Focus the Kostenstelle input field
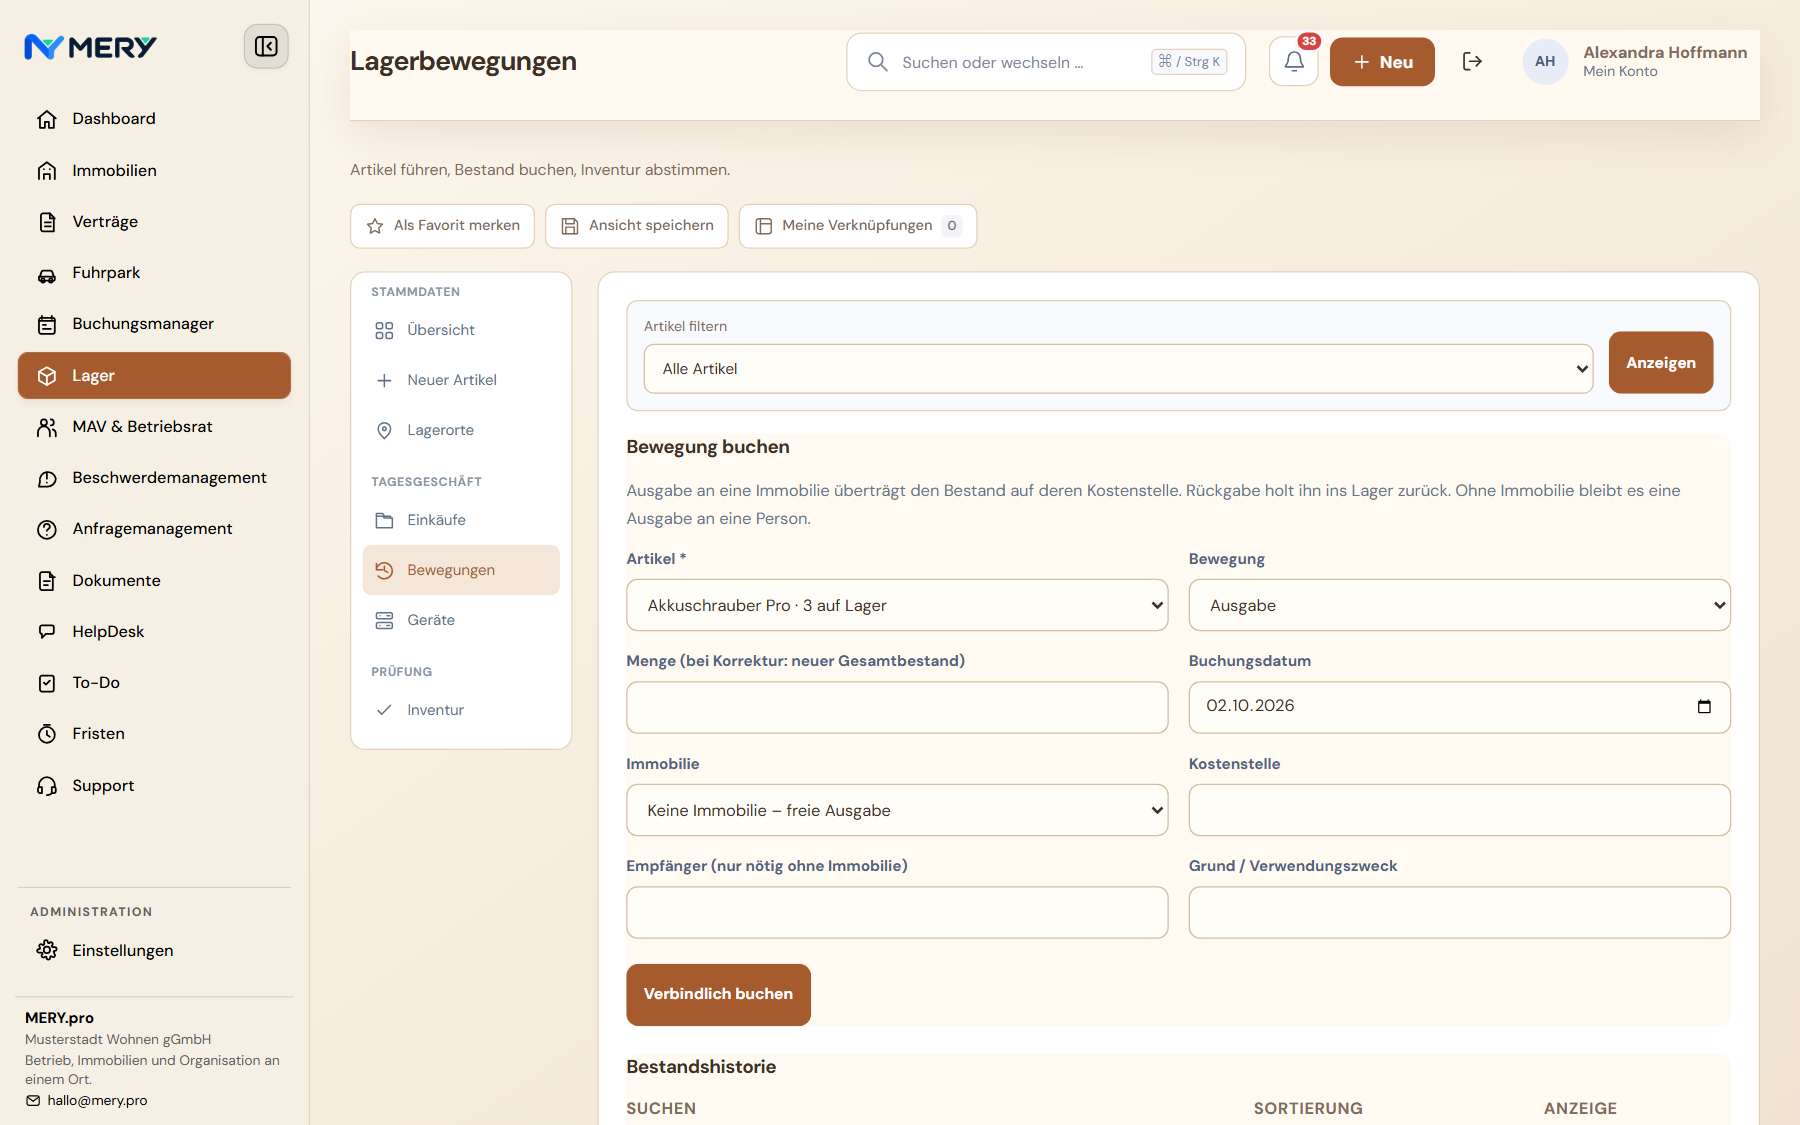This screenshot has height=1125, width=1800. click(1459, 810)
